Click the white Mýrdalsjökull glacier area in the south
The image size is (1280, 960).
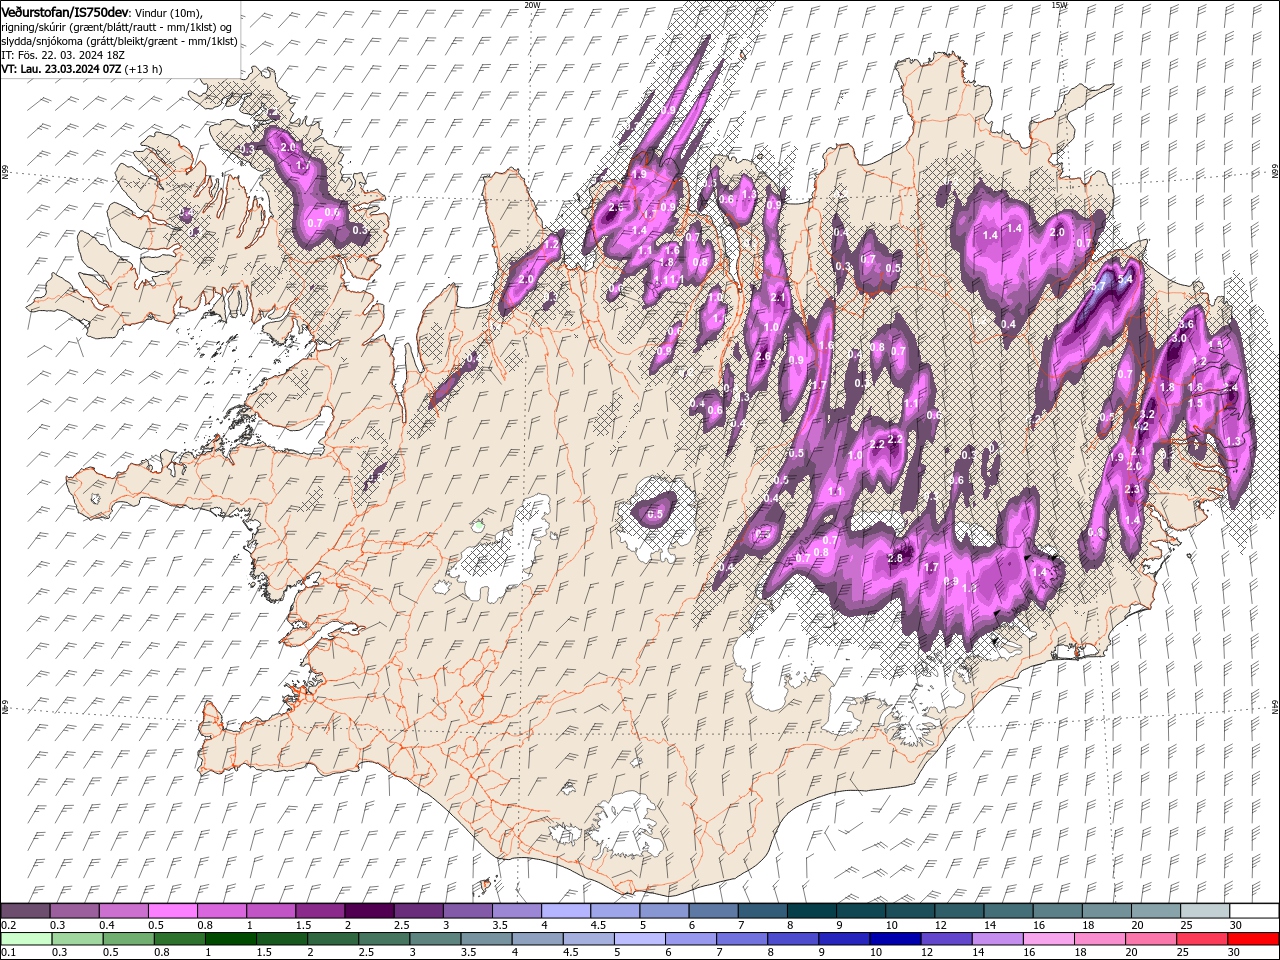tap(625, 825)
